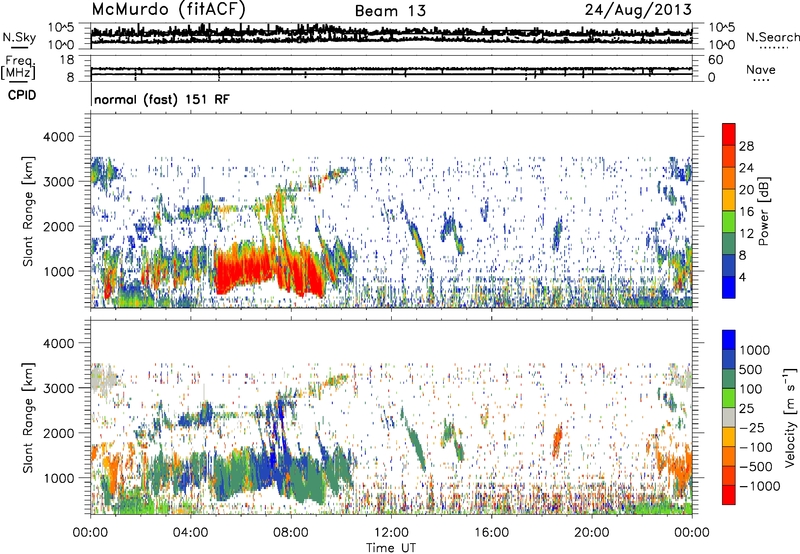The width and height of the screenshot is (800, 554).
Task: Click the 16:00 time tick label
Action: click(491, 533)
